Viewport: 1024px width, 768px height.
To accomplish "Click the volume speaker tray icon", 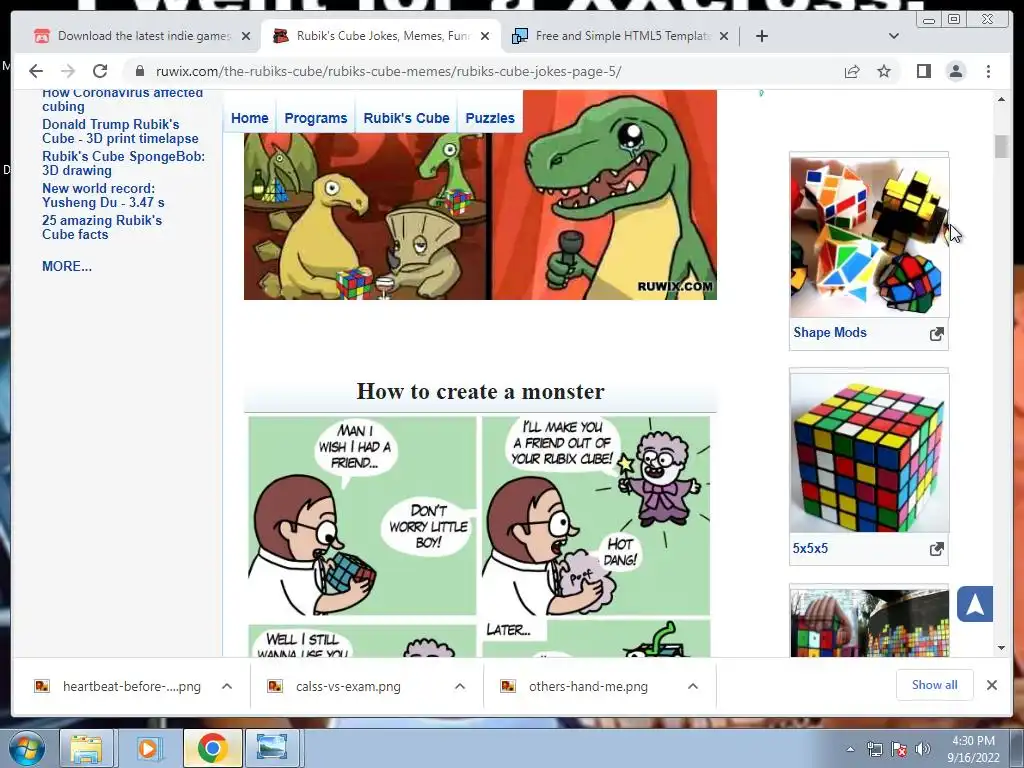I will tap(923, 749).
